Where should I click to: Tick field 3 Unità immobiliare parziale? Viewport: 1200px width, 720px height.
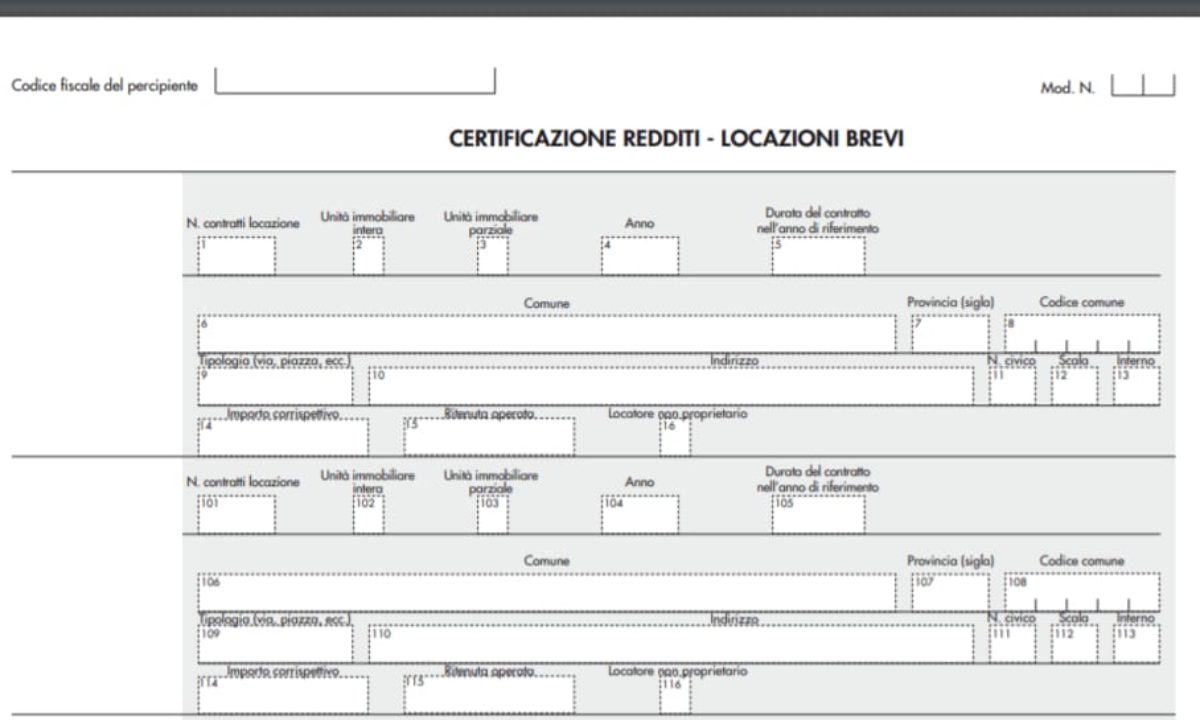coord(492,256)
